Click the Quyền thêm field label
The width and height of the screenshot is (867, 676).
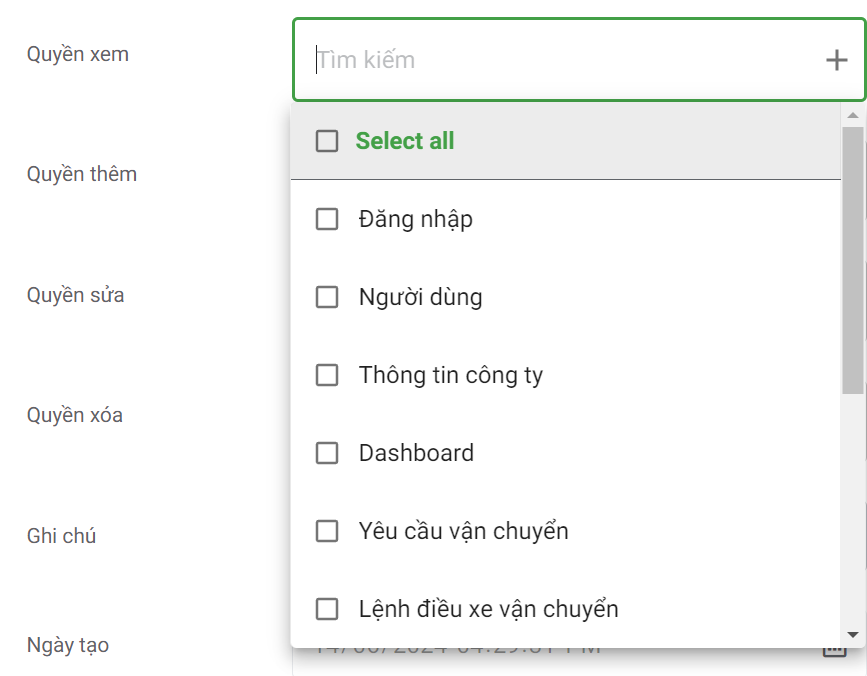click(82, 174)
